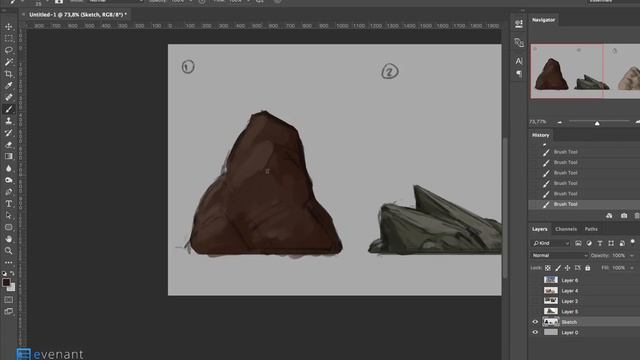Select the Eyedropper tool
This screenshot has width=640, height=360.
click(x=9, y=86)
